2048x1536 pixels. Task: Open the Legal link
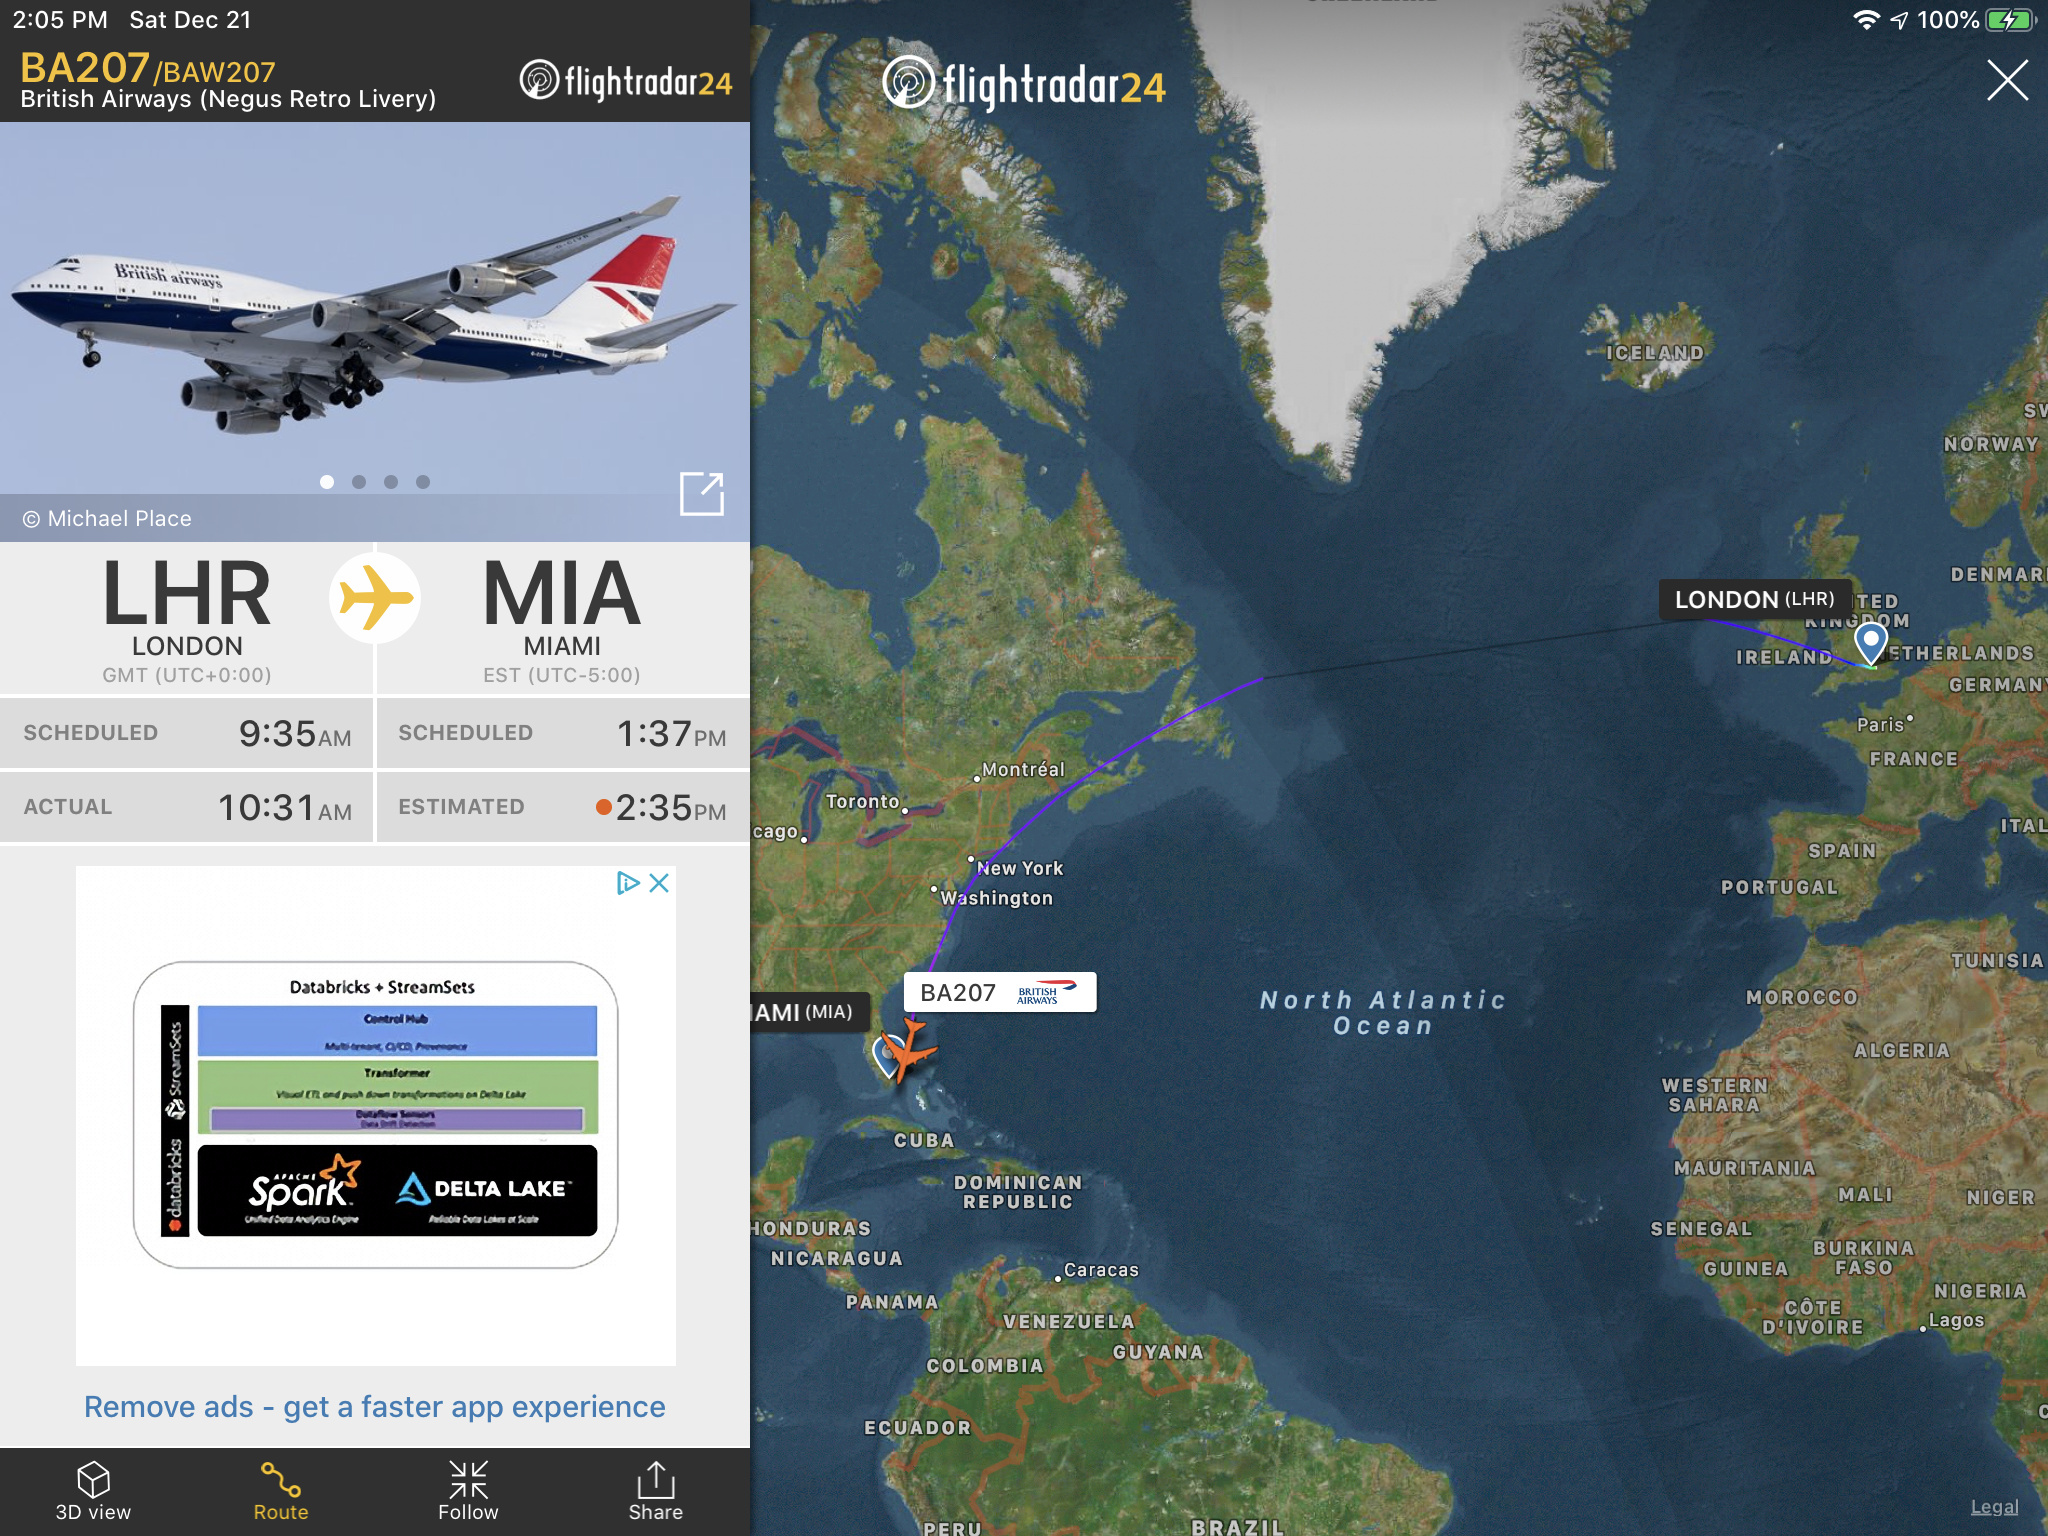pos(1994,1507)
